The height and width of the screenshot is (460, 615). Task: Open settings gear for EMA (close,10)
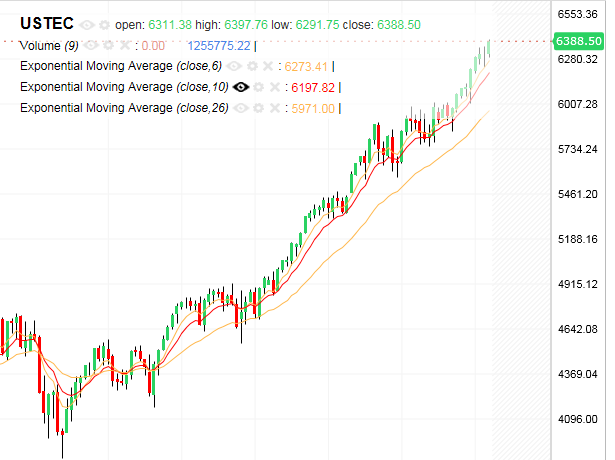[x=258, y=87]
